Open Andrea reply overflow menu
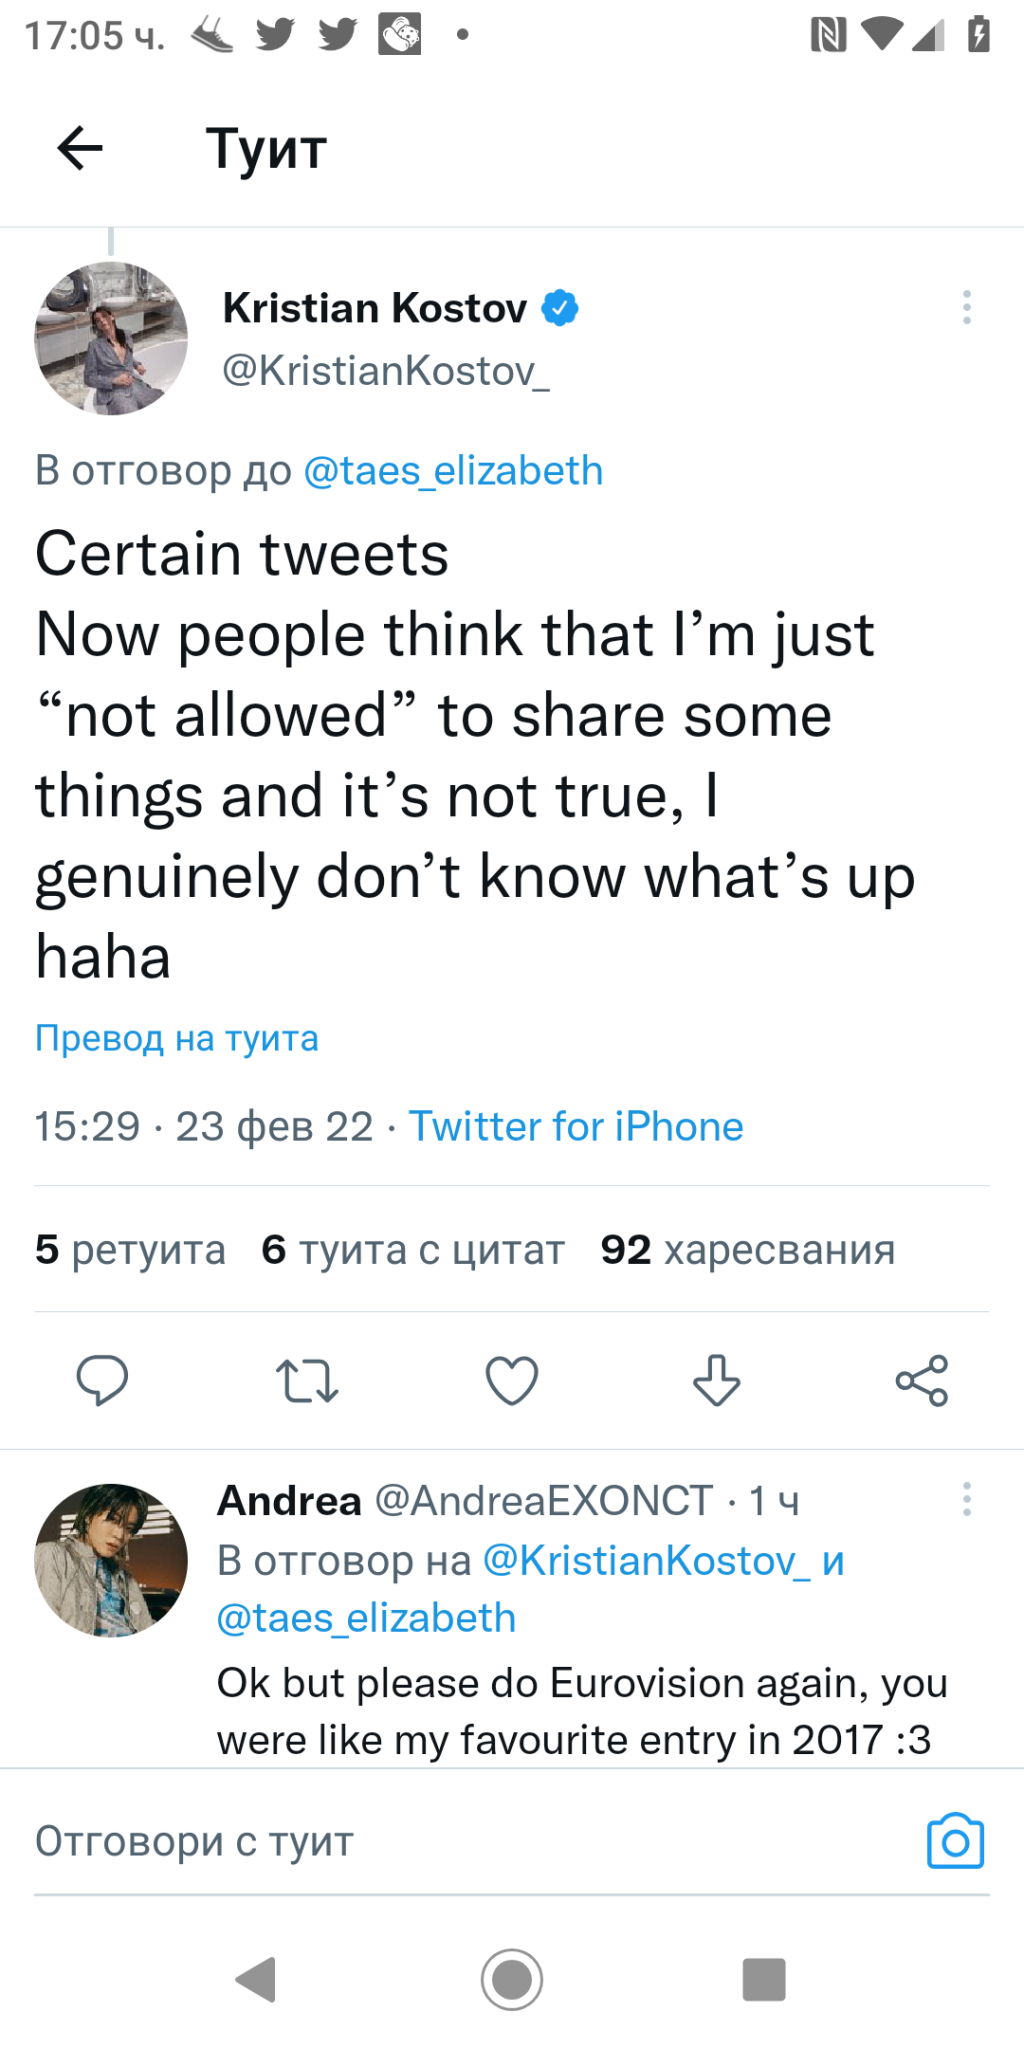This screenshot has width=1024, height=2048. tap(966, 1499)
